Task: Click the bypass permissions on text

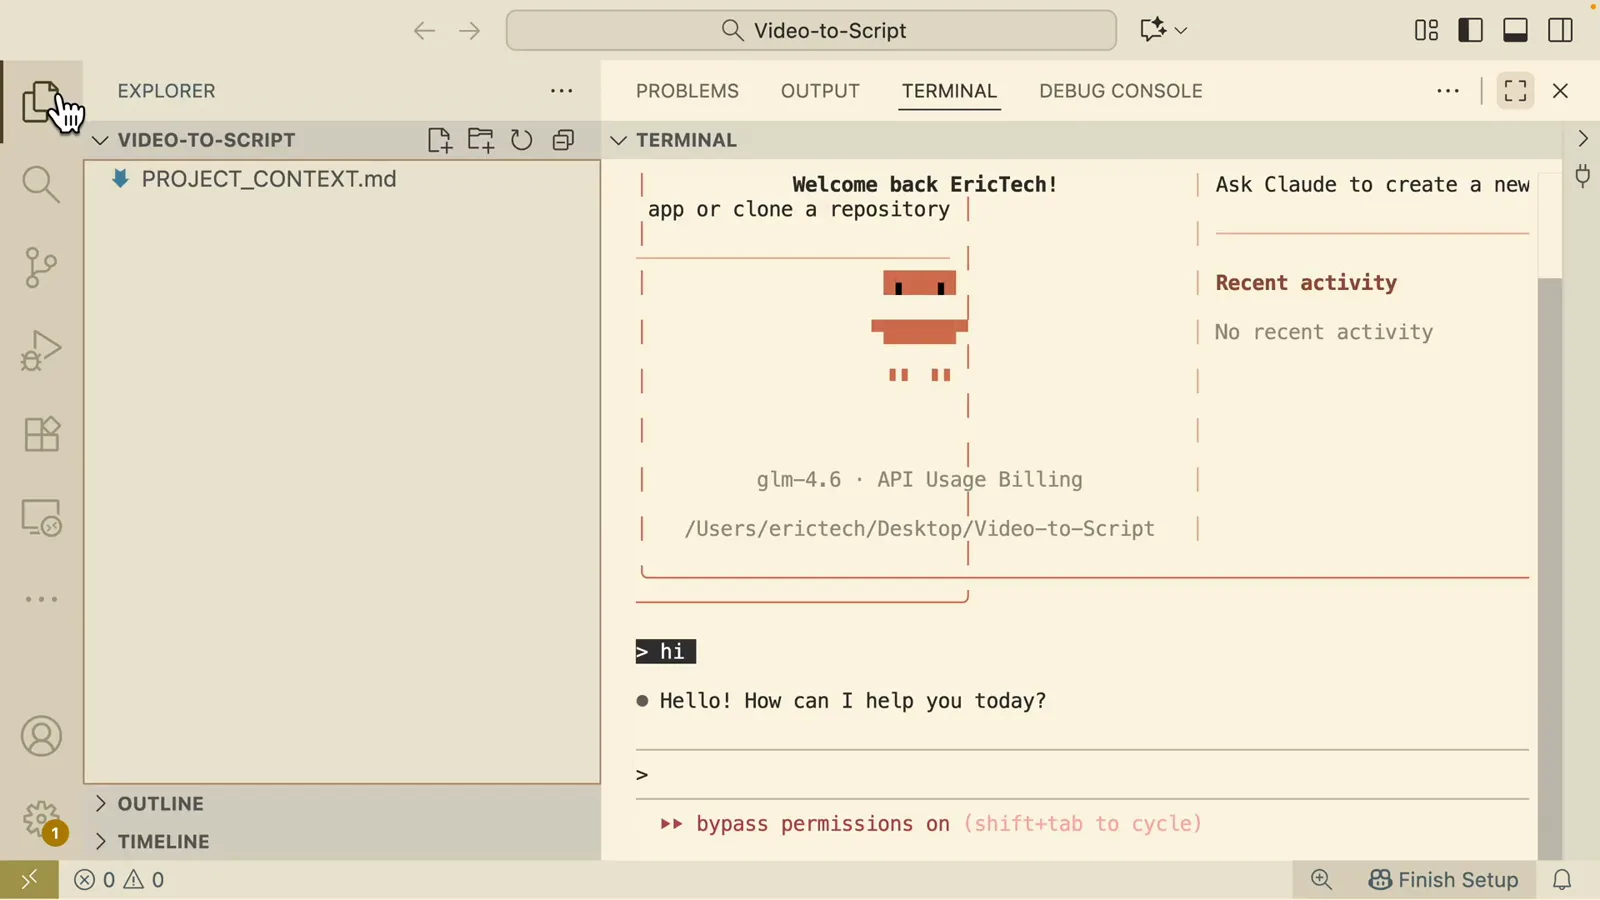Action: point(823,824)
